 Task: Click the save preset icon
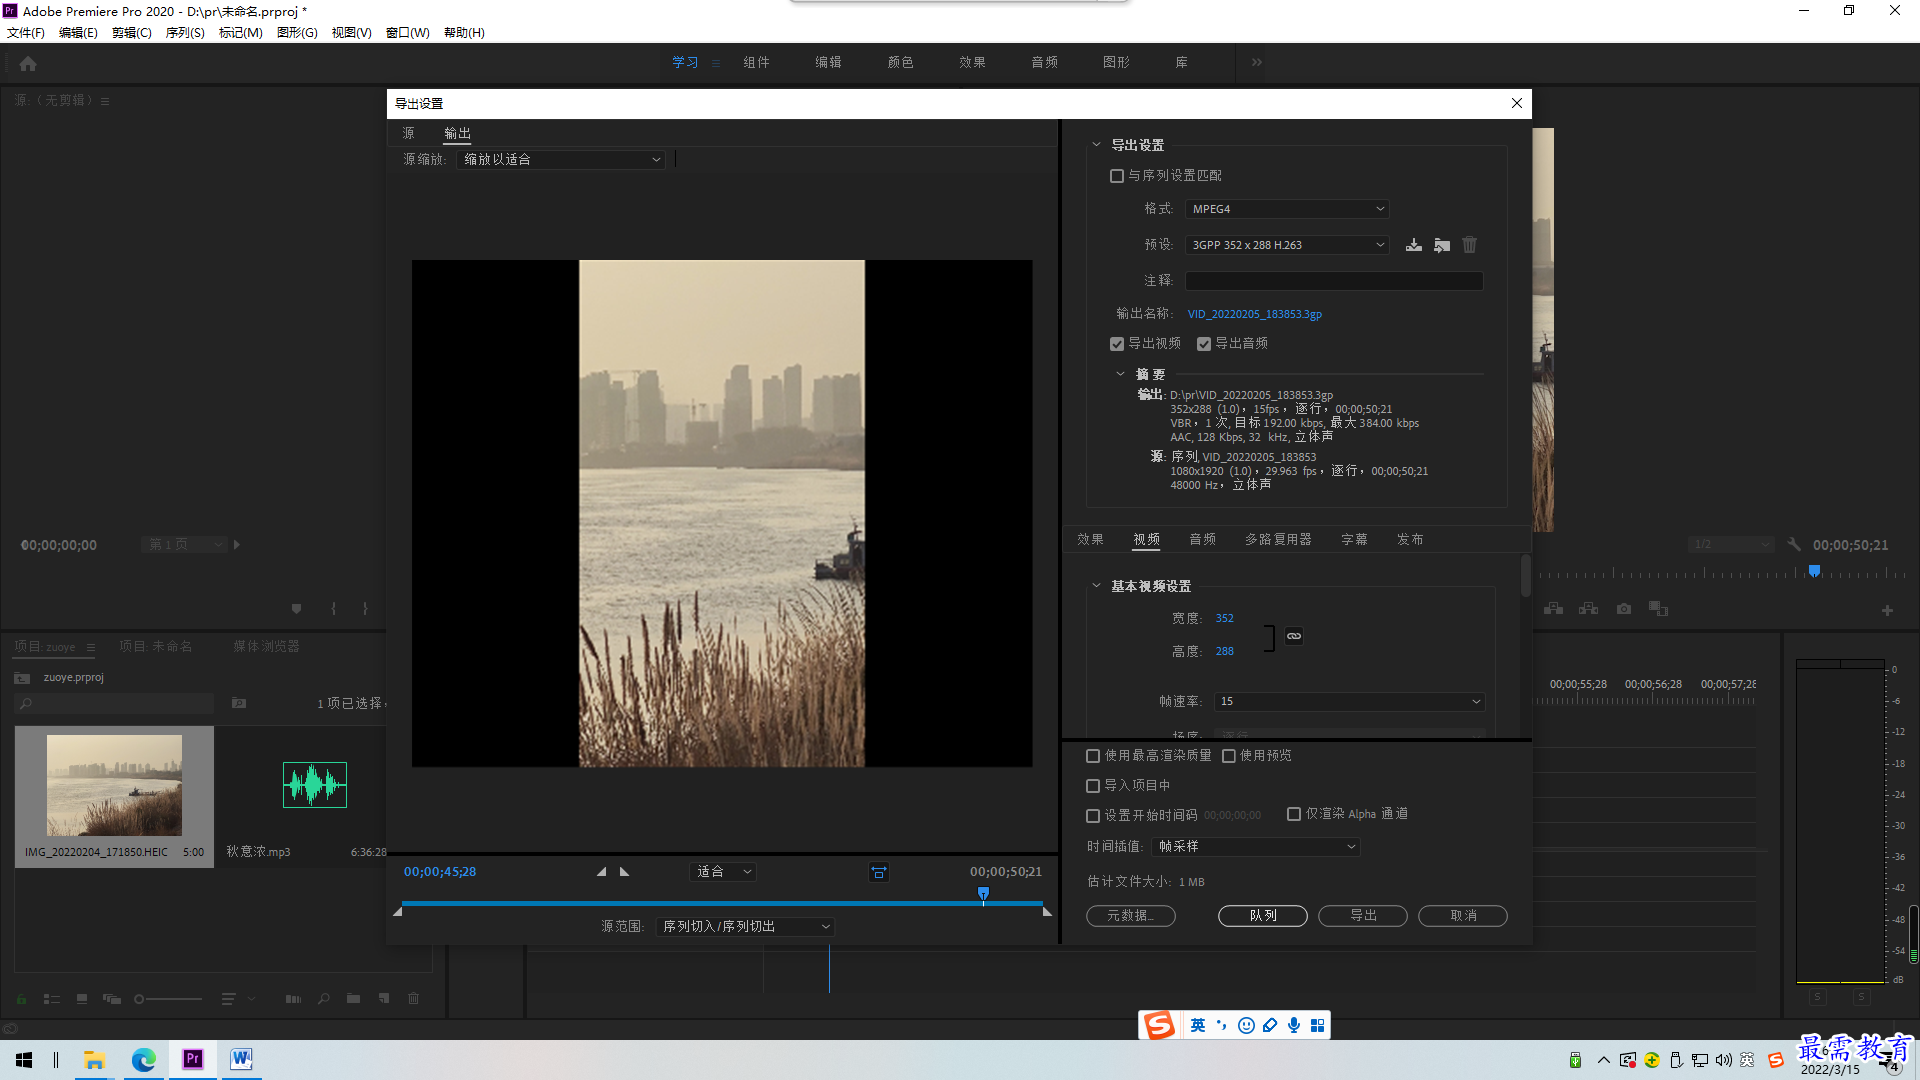coord(1413,245)
